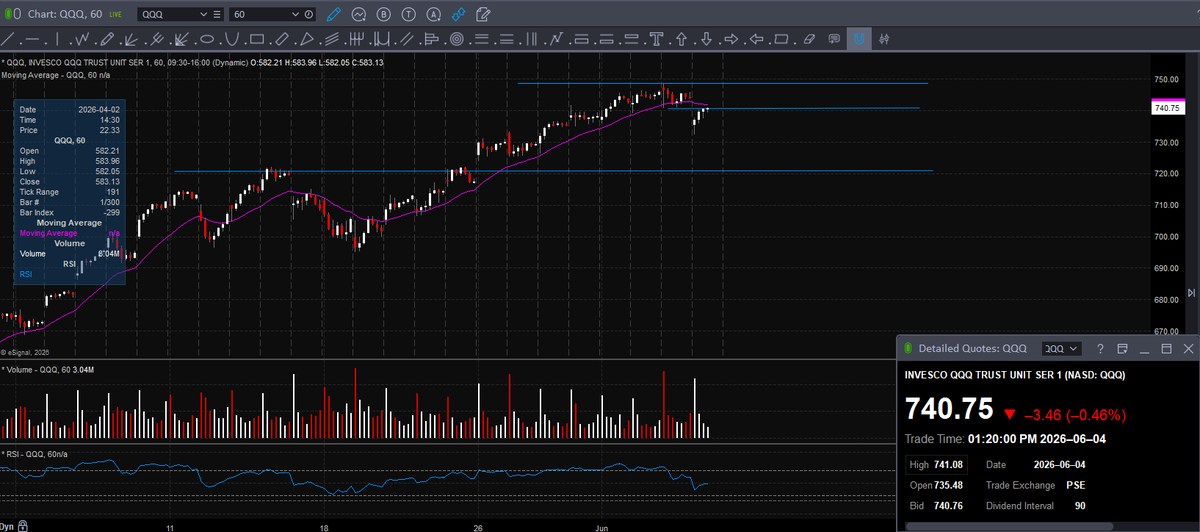This screenshot has height=532, width=1200.
Task: Click the Dyn scaling button at bottom left
Action: click(x=9, y=526)
